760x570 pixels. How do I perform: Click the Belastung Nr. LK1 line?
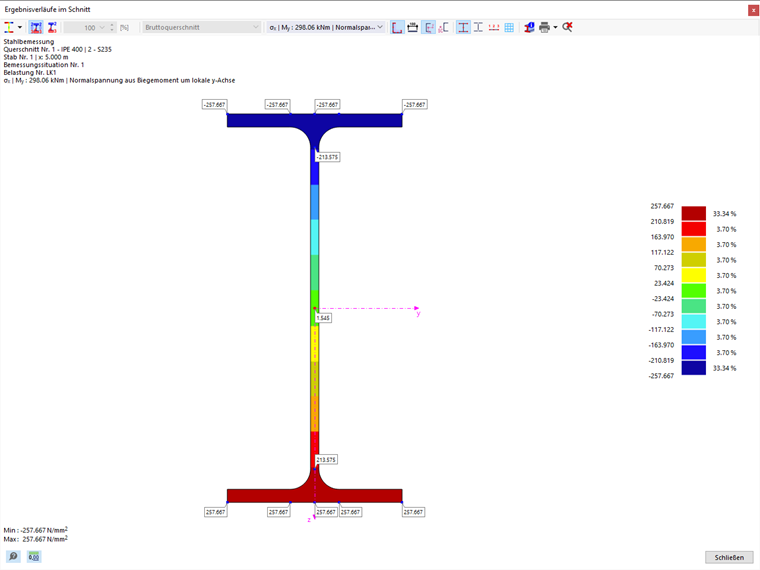(x=30, y=73)
